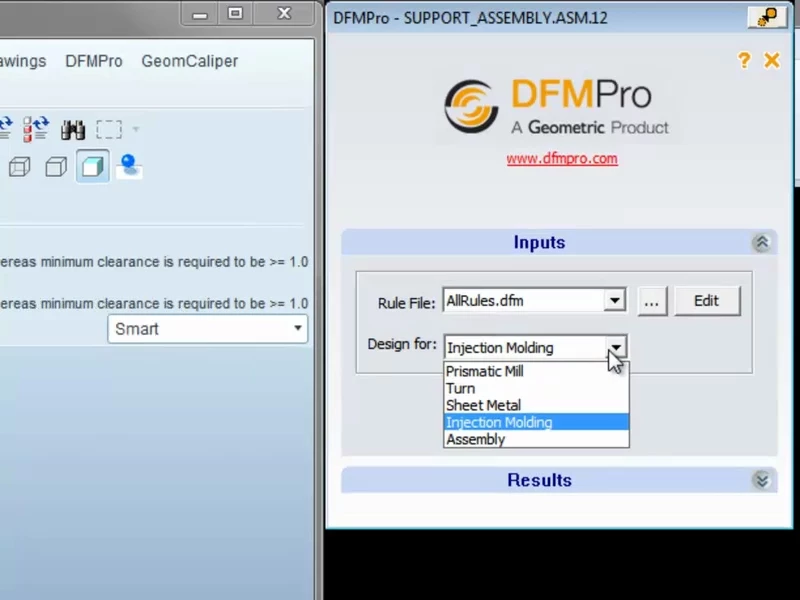The image size is (800, 600).
Task: Select Turn from the list
Action: tap(536, 388)
